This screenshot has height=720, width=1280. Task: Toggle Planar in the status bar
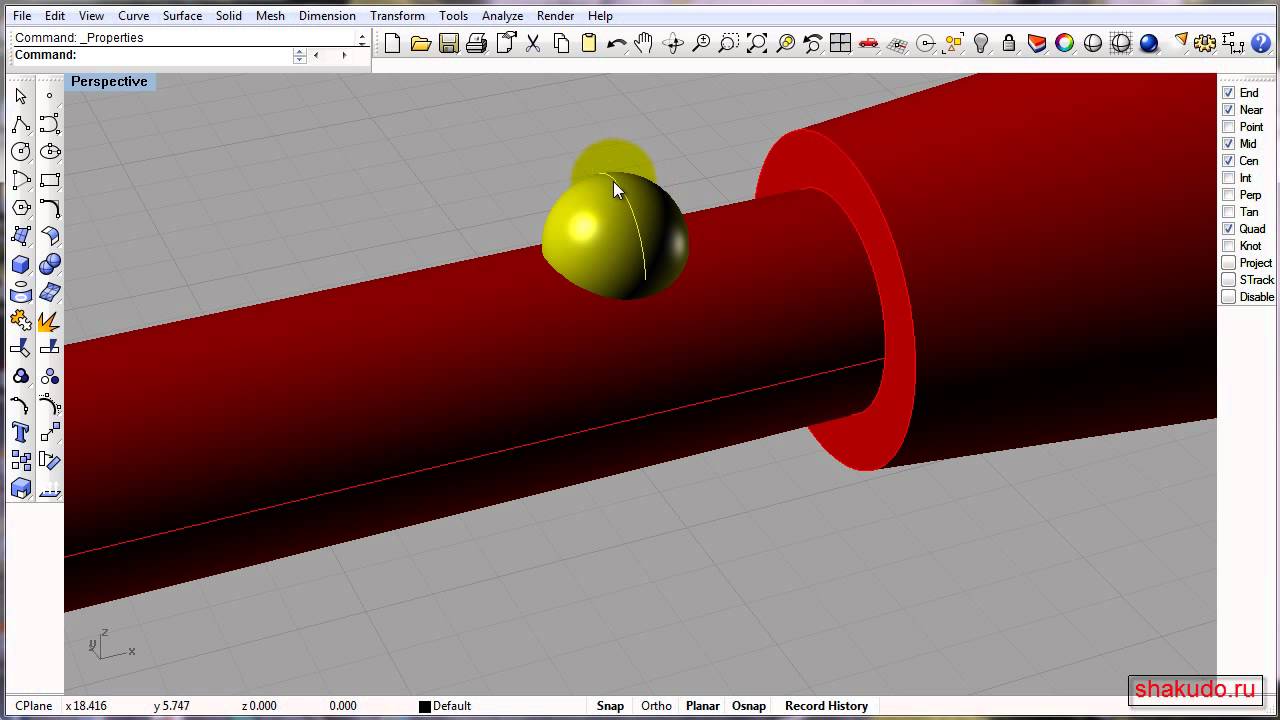tap(703, 706)
